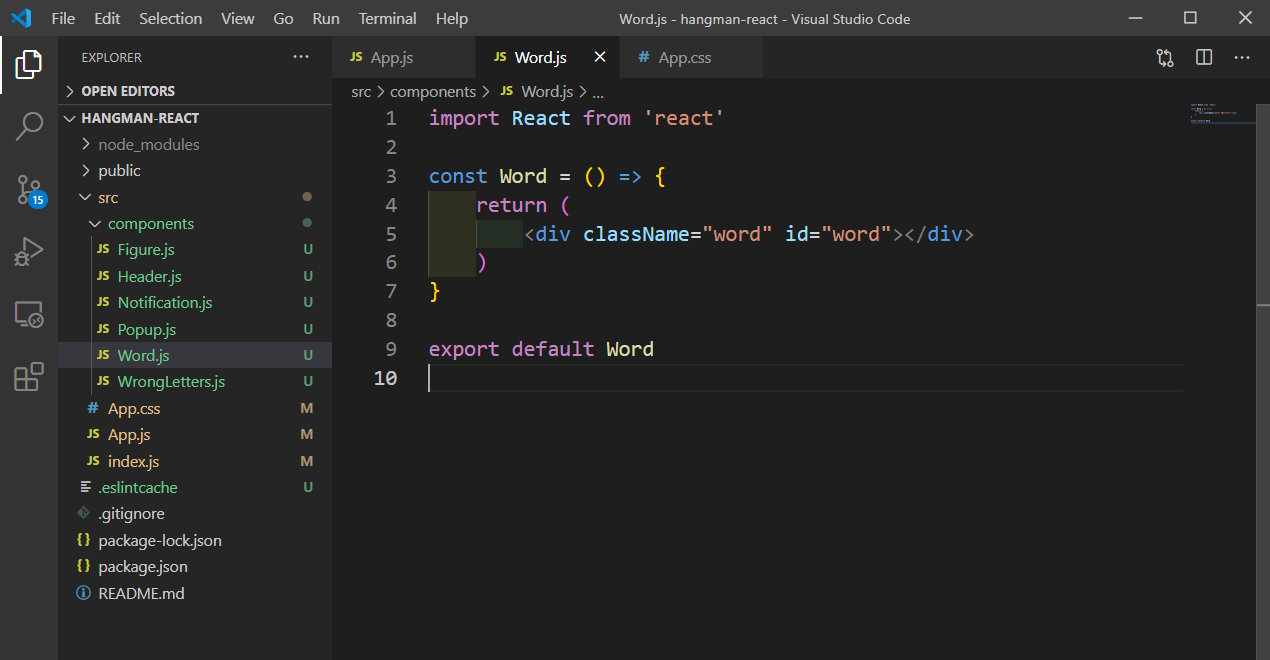Switch to the App.css editor tab
The image size is (1270, 660).
691,57
